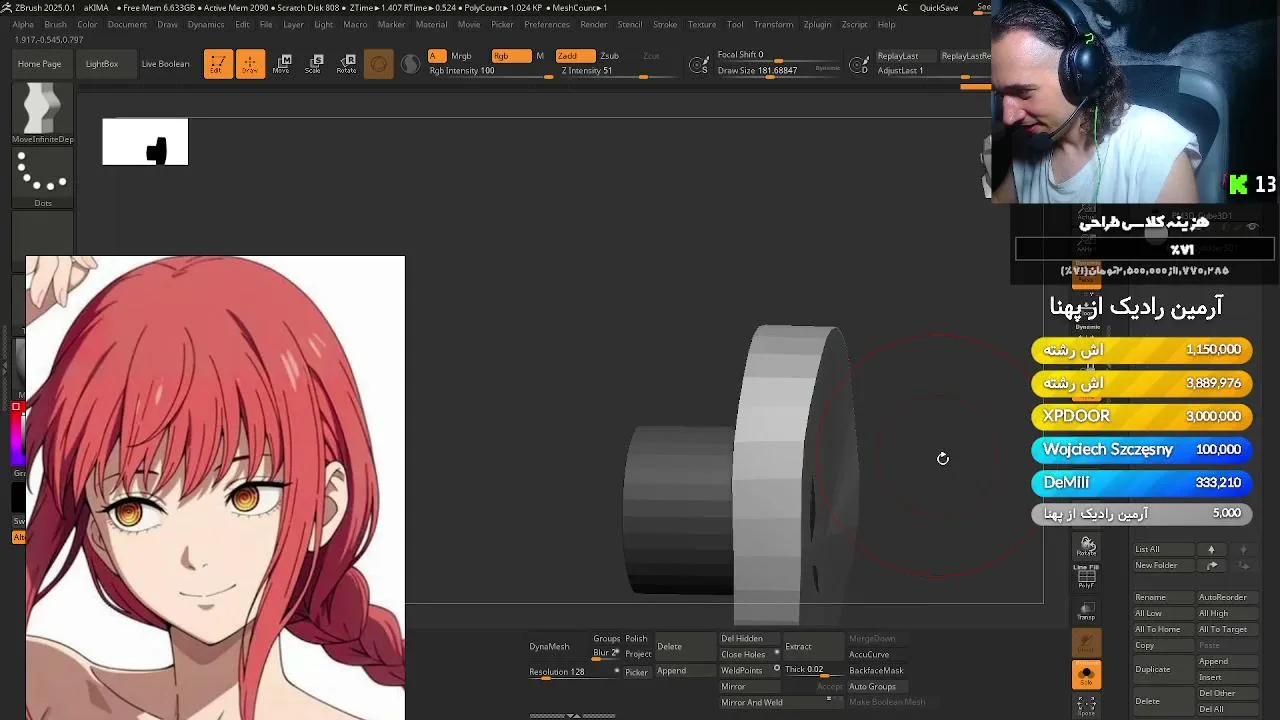Click the DynaMesh button
Screen dimensions: 1280x720
549,647
